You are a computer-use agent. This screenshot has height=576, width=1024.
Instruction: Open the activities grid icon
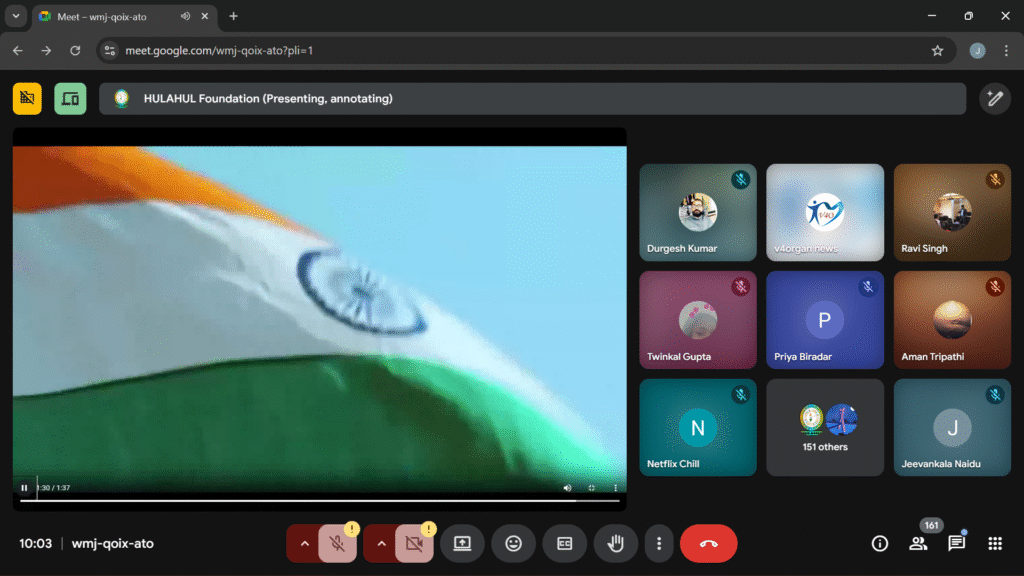point(995,544)
